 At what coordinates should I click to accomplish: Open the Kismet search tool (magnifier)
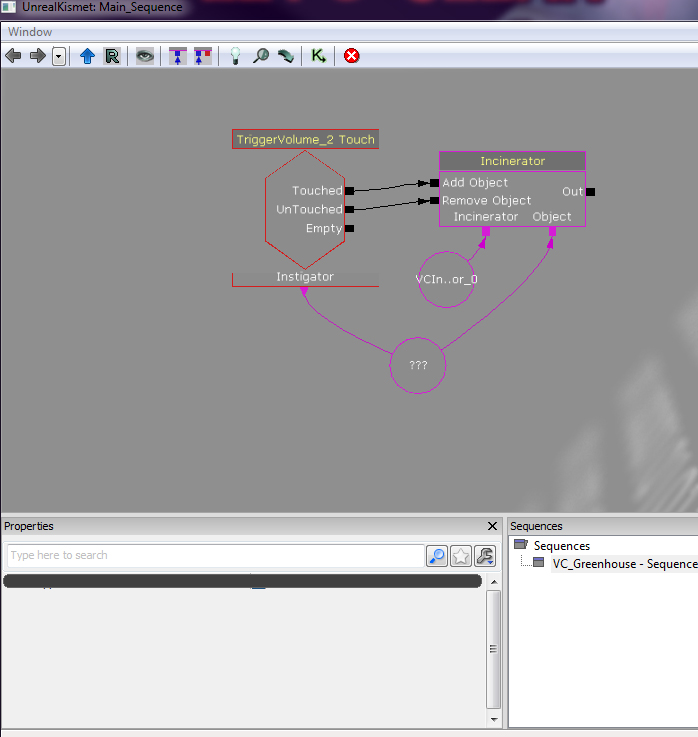click(x=260, y=56)
